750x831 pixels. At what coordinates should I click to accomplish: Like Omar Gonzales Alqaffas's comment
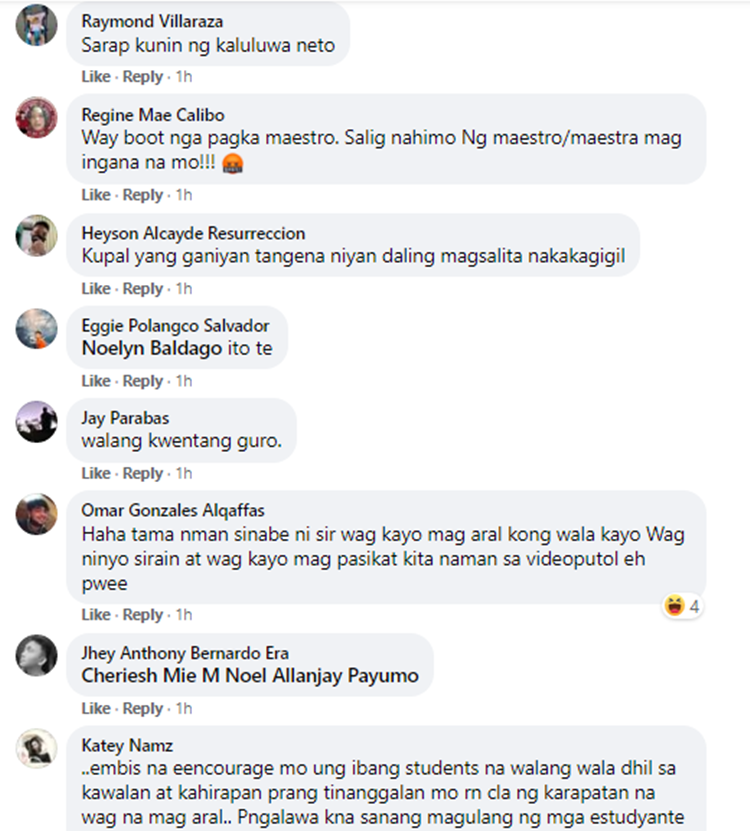point(96,615)
